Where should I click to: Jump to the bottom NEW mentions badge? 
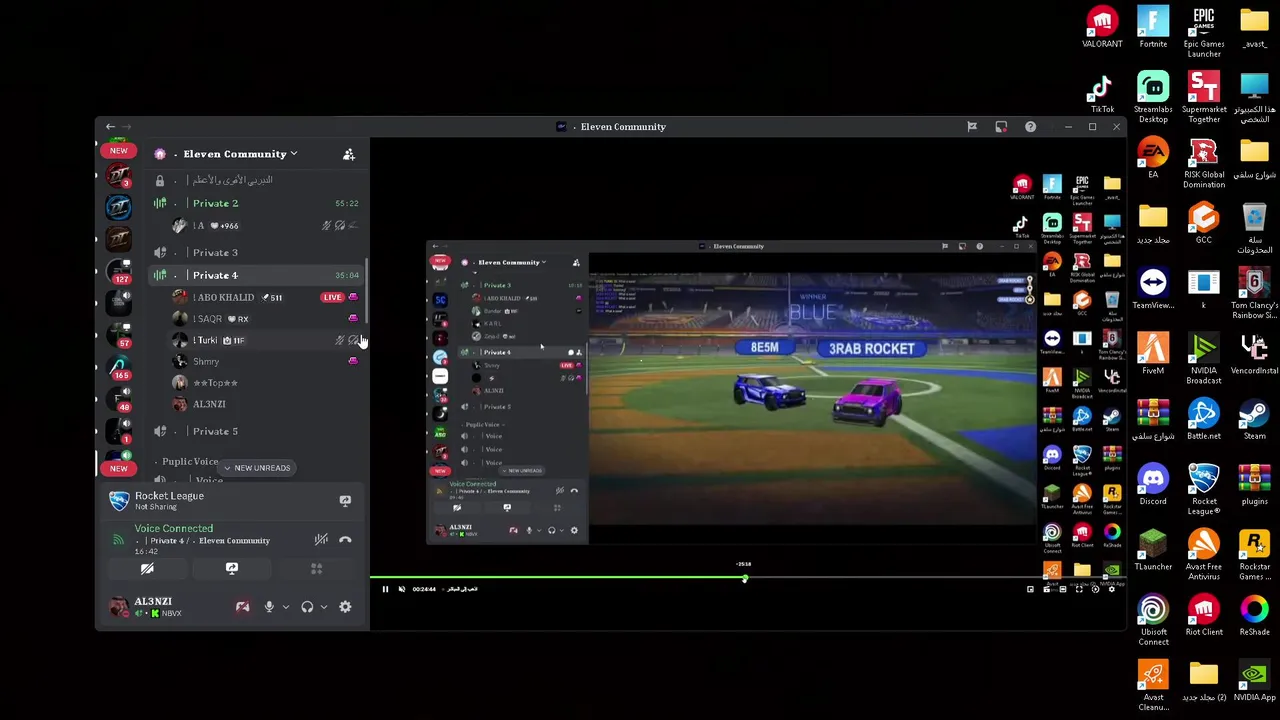click(119, 468)
